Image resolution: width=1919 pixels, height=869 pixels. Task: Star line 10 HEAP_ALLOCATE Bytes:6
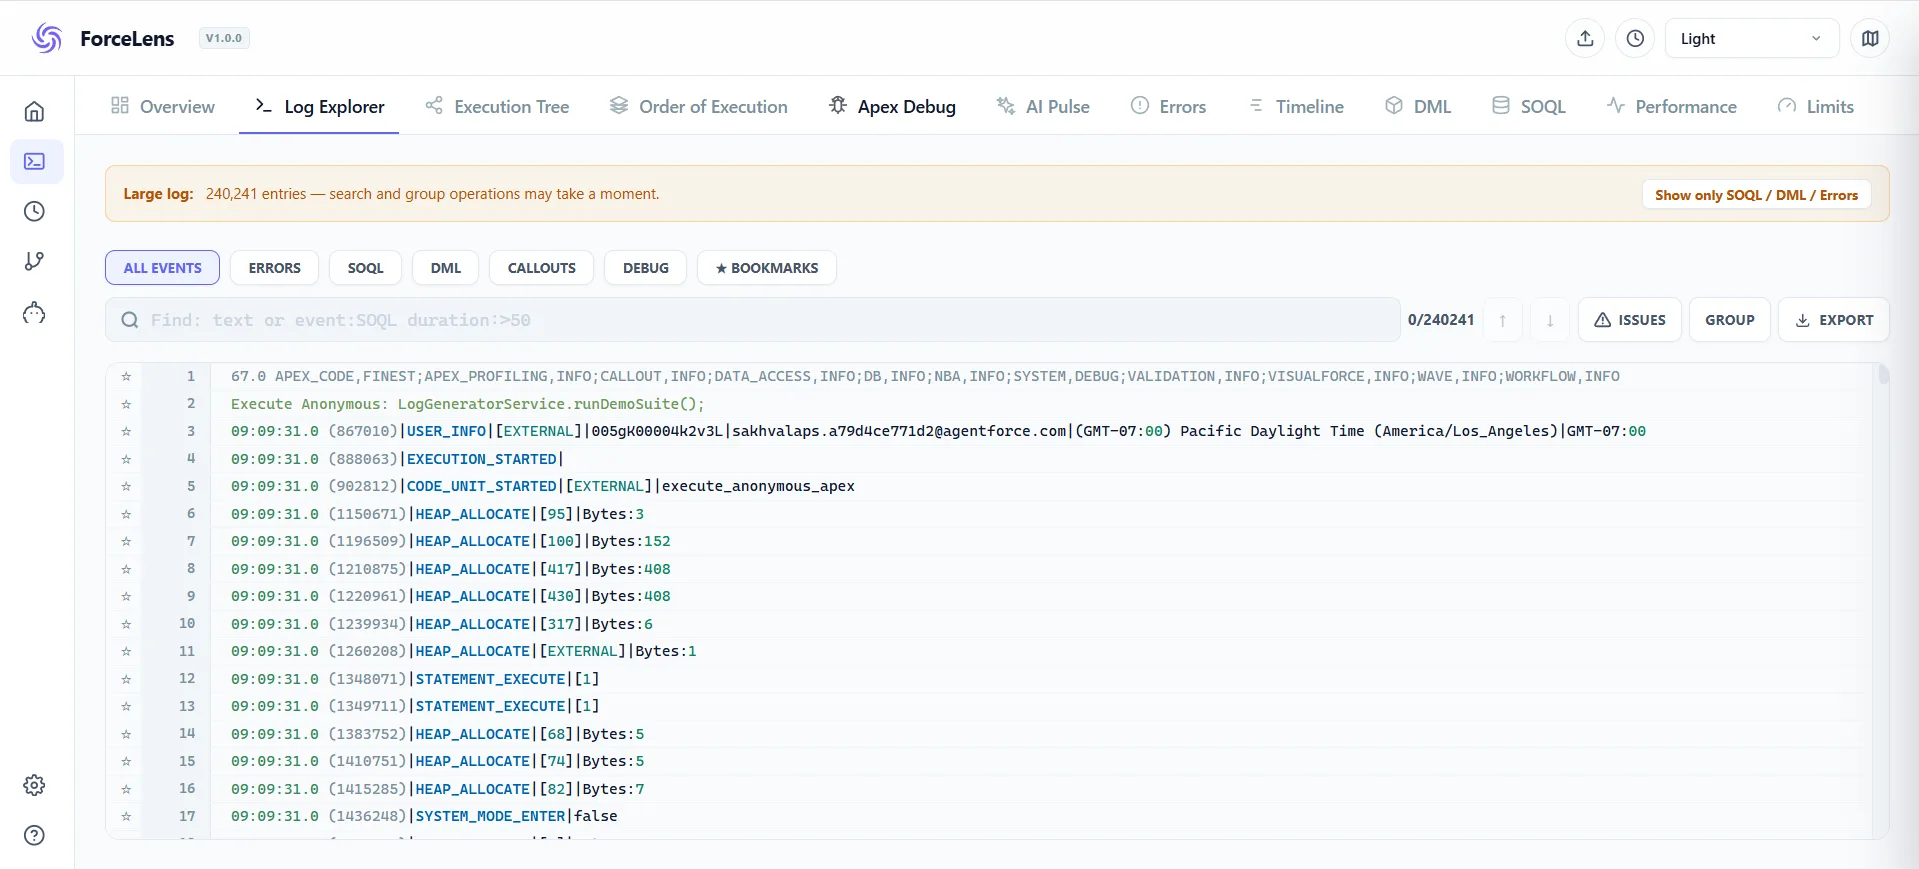point(126,624)
